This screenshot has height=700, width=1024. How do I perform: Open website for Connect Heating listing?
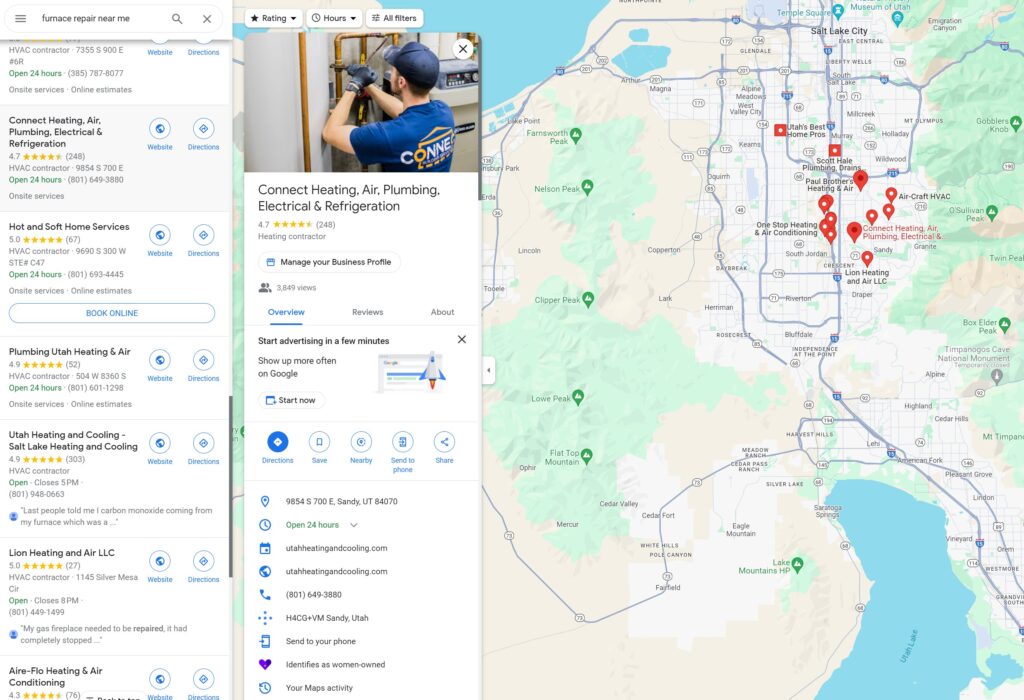tap(160, 135)
